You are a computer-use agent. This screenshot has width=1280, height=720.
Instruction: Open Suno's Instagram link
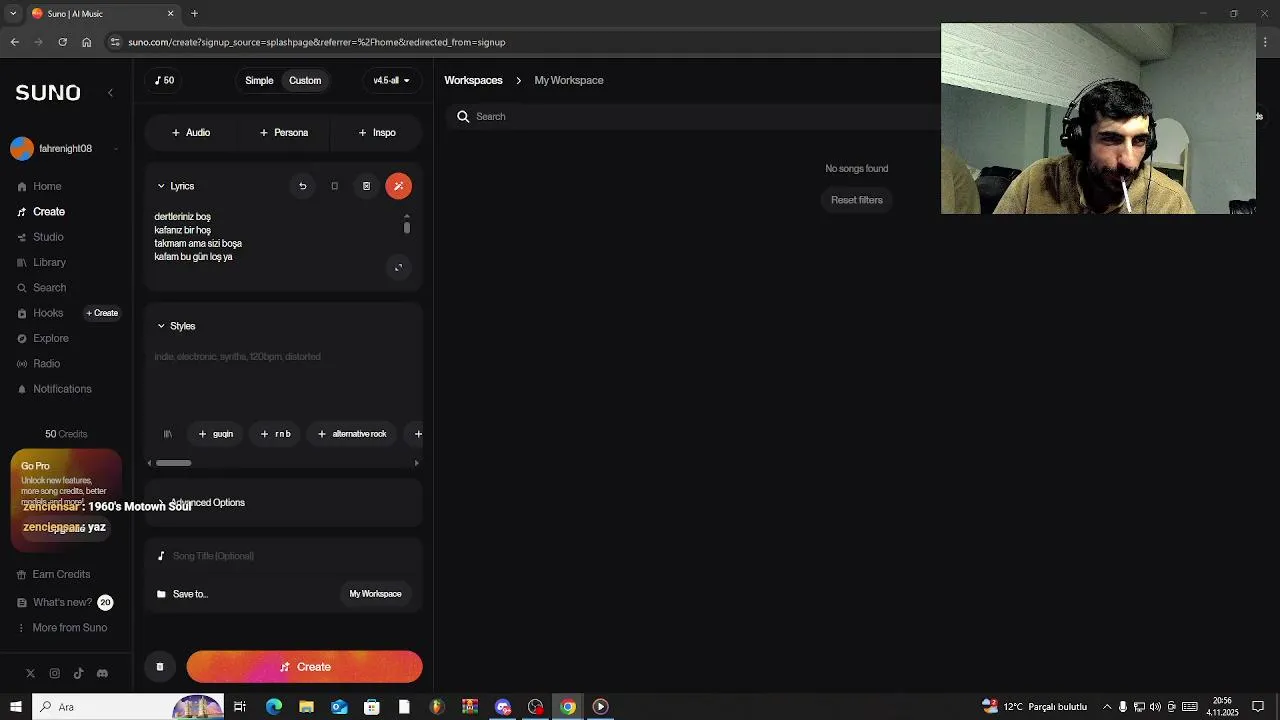coord(54,674)
